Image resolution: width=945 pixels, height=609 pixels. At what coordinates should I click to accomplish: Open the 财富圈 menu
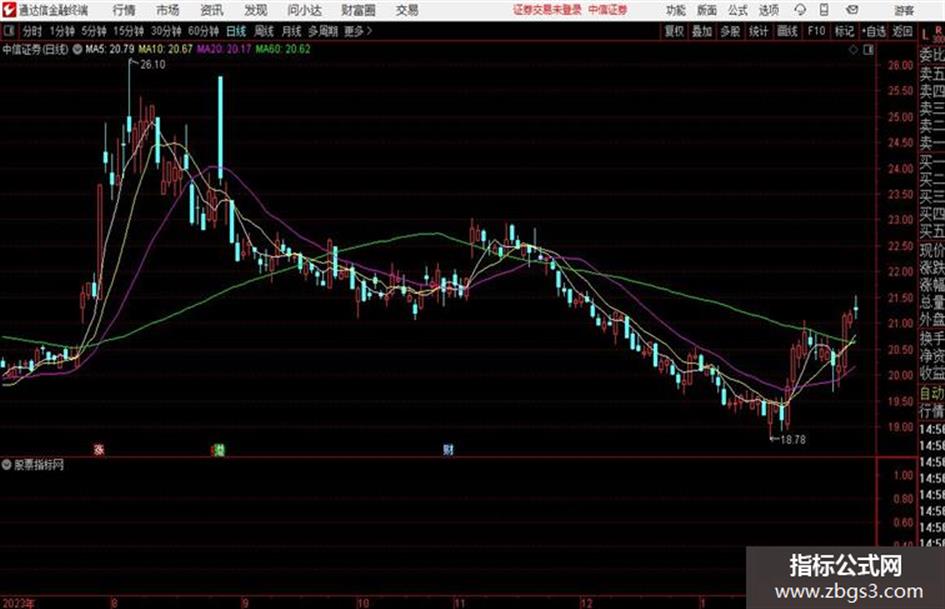[358, 10]
